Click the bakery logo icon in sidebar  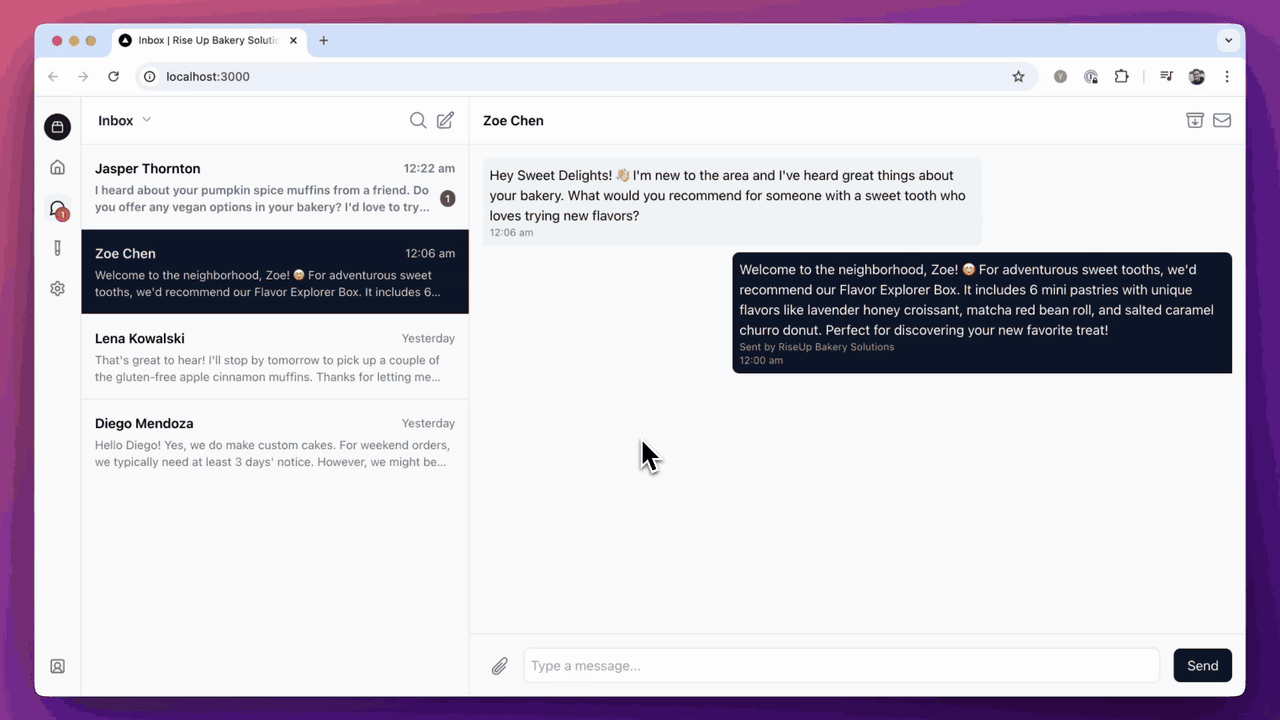point(57,127)
